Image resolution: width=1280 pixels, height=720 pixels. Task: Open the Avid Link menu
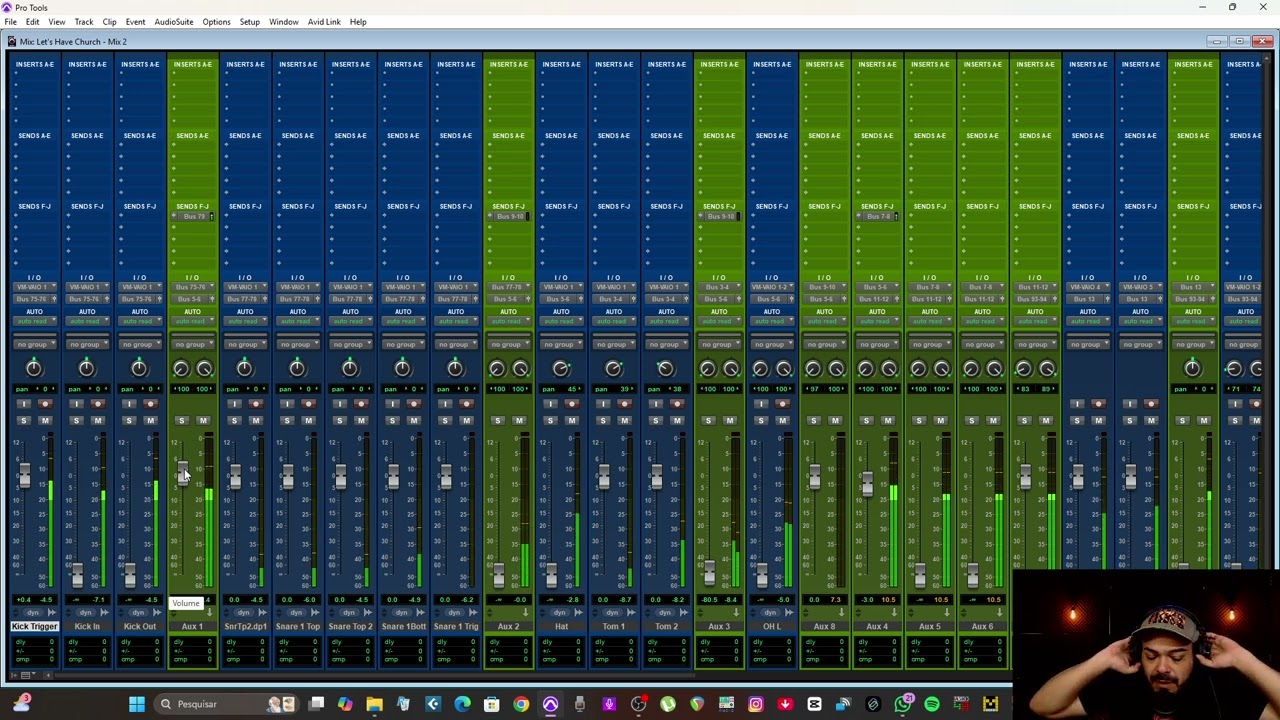click(x=324, y=22)
